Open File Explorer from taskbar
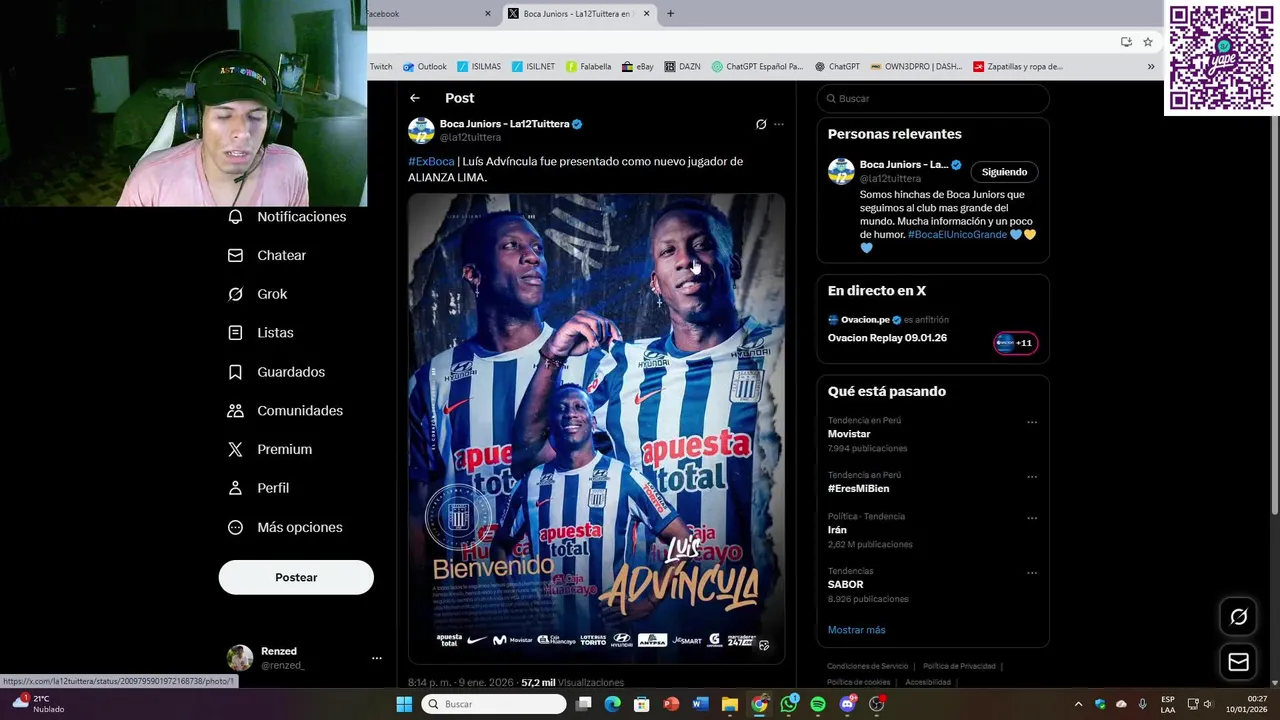 tap(730, 704)
